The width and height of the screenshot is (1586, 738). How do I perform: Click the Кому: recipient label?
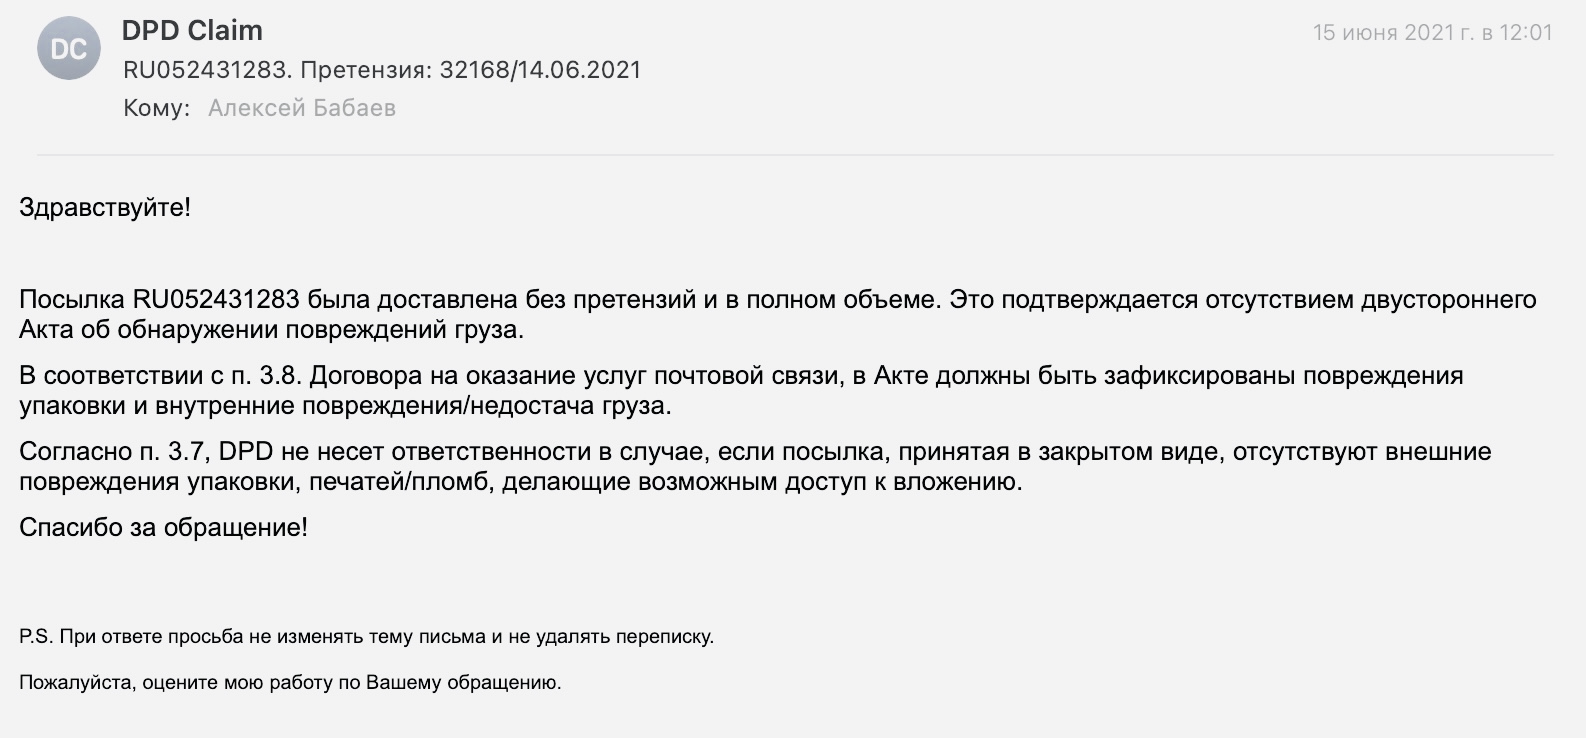click(156, 108)
